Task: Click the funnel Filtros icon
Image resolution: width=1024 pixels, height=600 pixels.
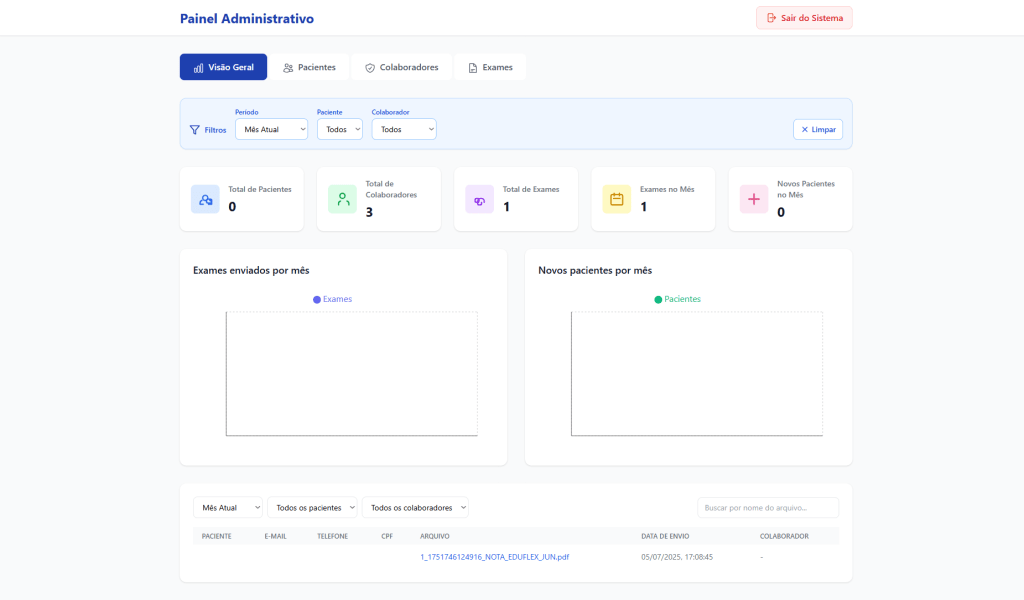Action: [195, 130]
